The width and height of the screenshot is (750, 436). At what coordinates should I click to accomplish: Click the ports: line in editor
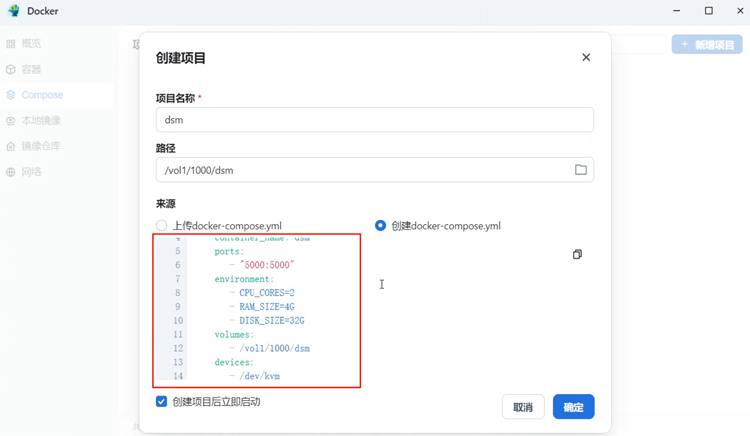tap(229, 251)
